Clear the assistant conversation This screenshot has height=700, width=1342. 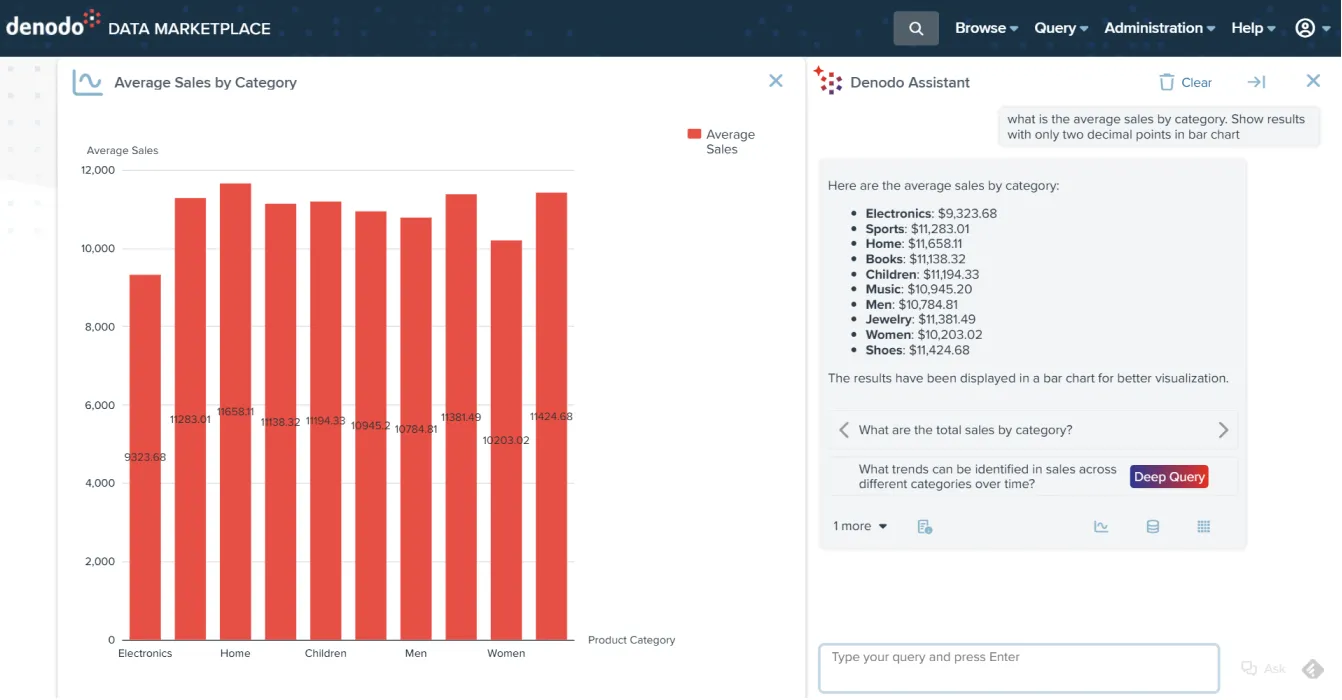1185,81
